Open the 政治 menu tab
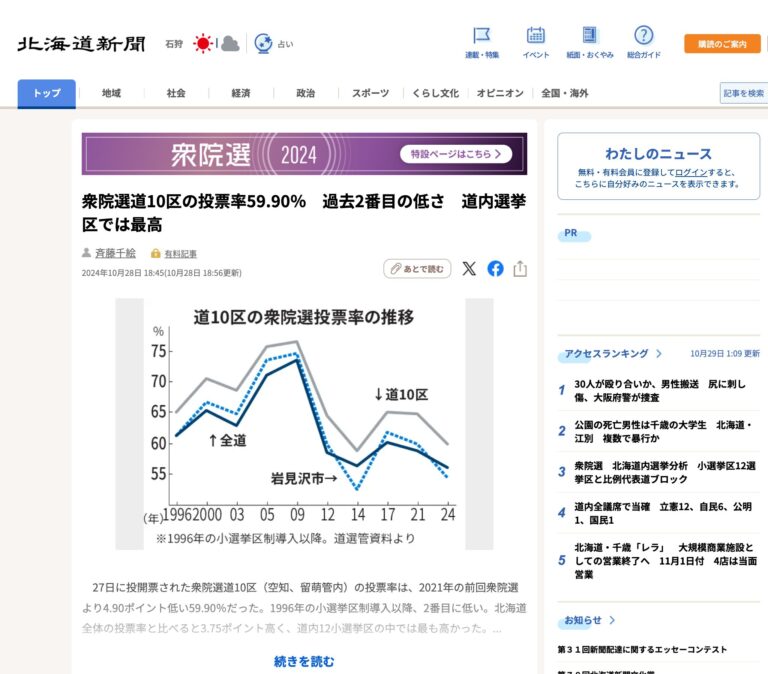The width and height of the screenshot is (768, 674). pyautogui.click(x=306, y=93)
